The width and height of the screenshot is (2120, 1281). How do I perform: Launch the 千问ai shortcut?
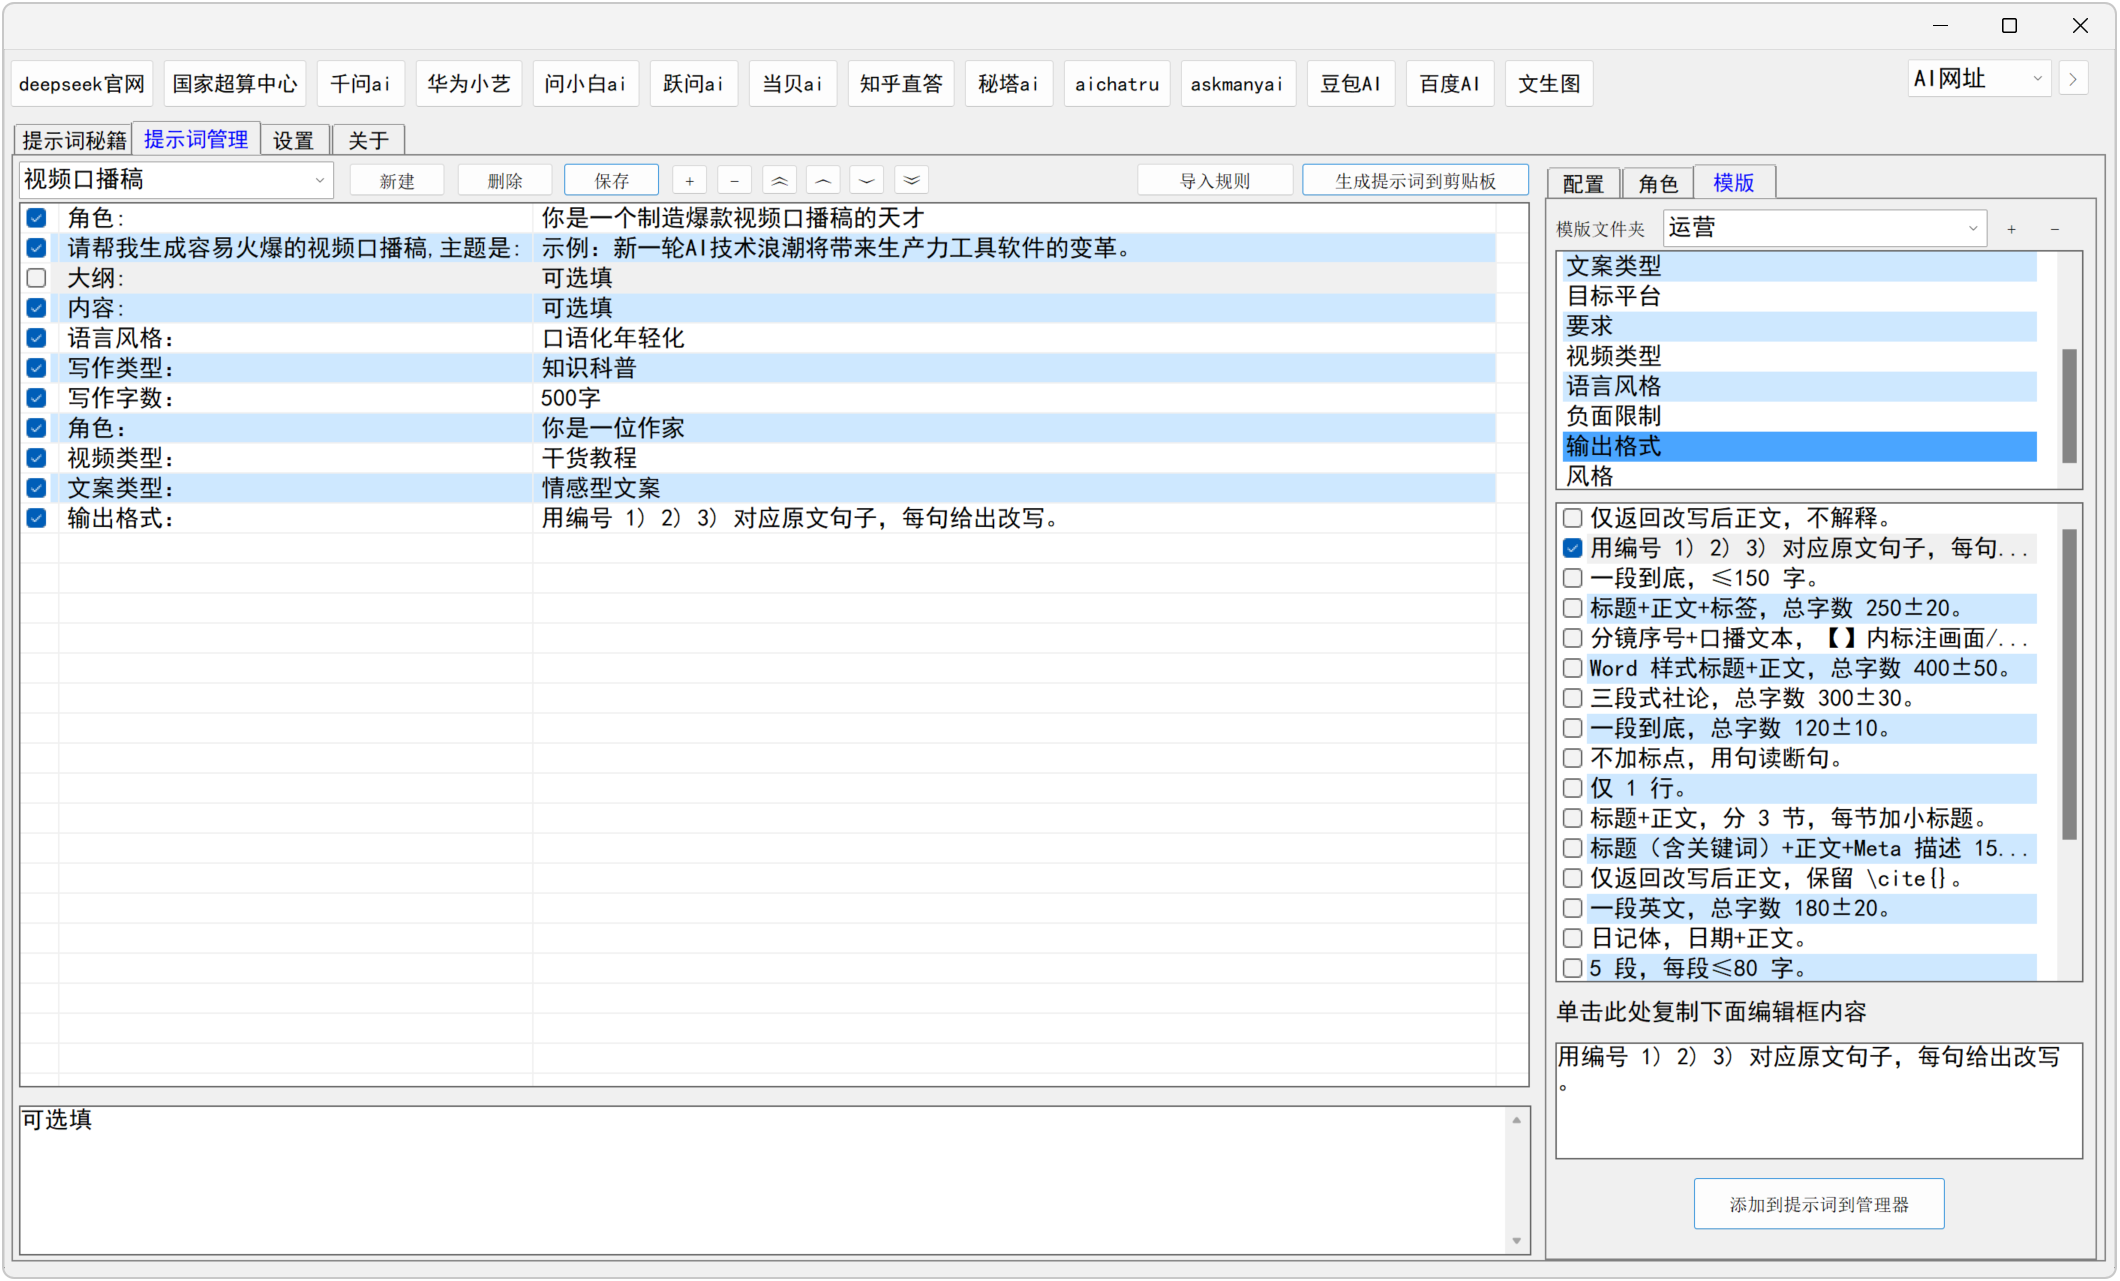[x=361, y=84]
